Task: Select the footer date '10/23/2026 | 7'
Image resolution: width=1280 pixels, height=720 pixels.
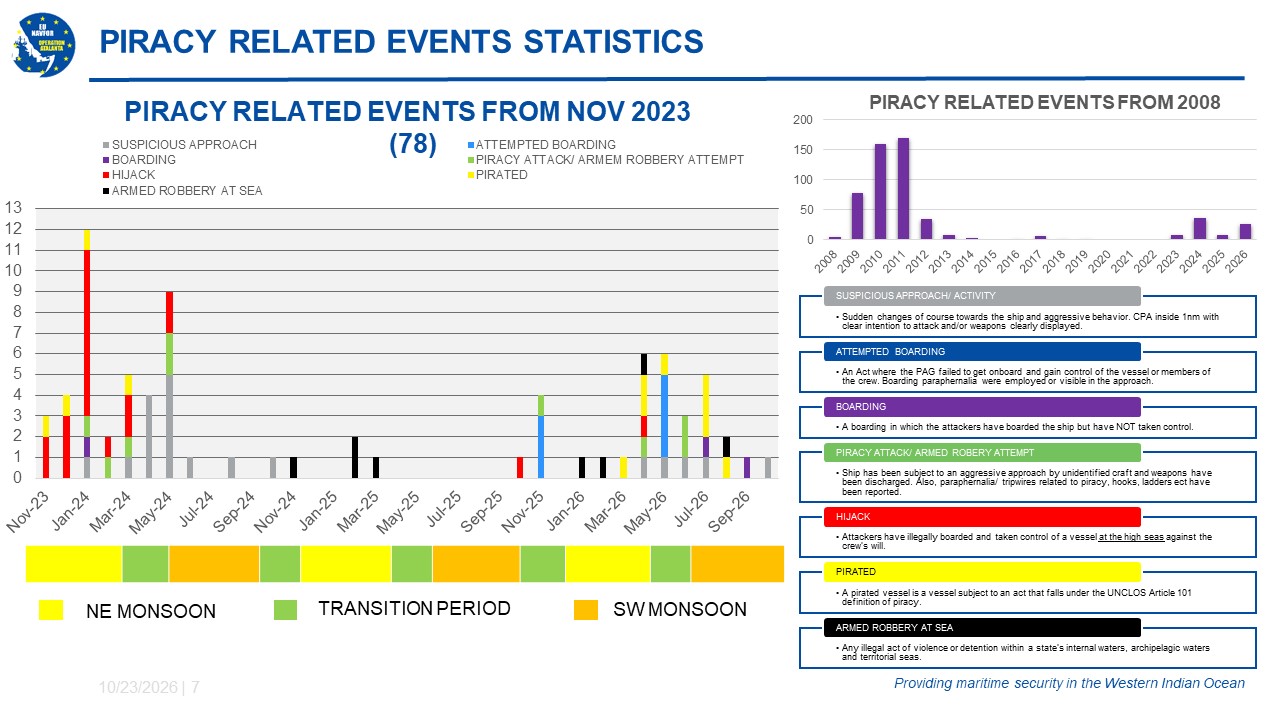Action: (150, 688)
